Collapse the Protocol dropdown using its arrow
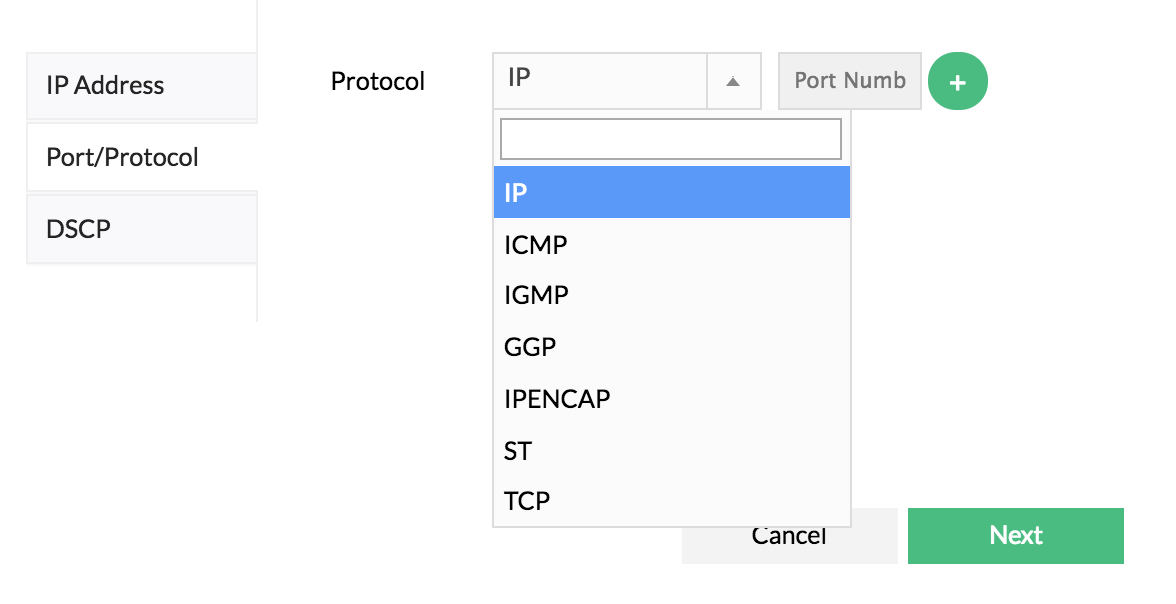Screen dimensions: 1176x604 [733, 81]
